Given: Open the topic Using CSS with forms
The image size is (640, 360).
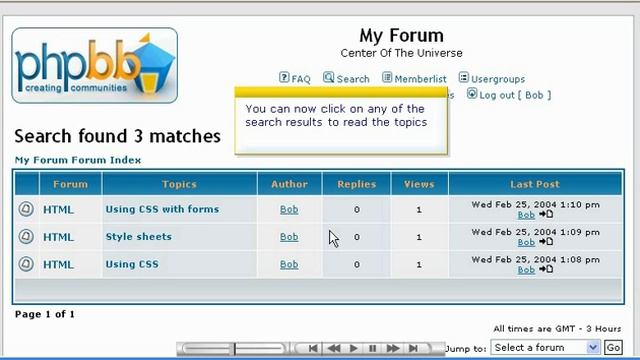Looking at the screenshot, I should [x=162, y=209].
